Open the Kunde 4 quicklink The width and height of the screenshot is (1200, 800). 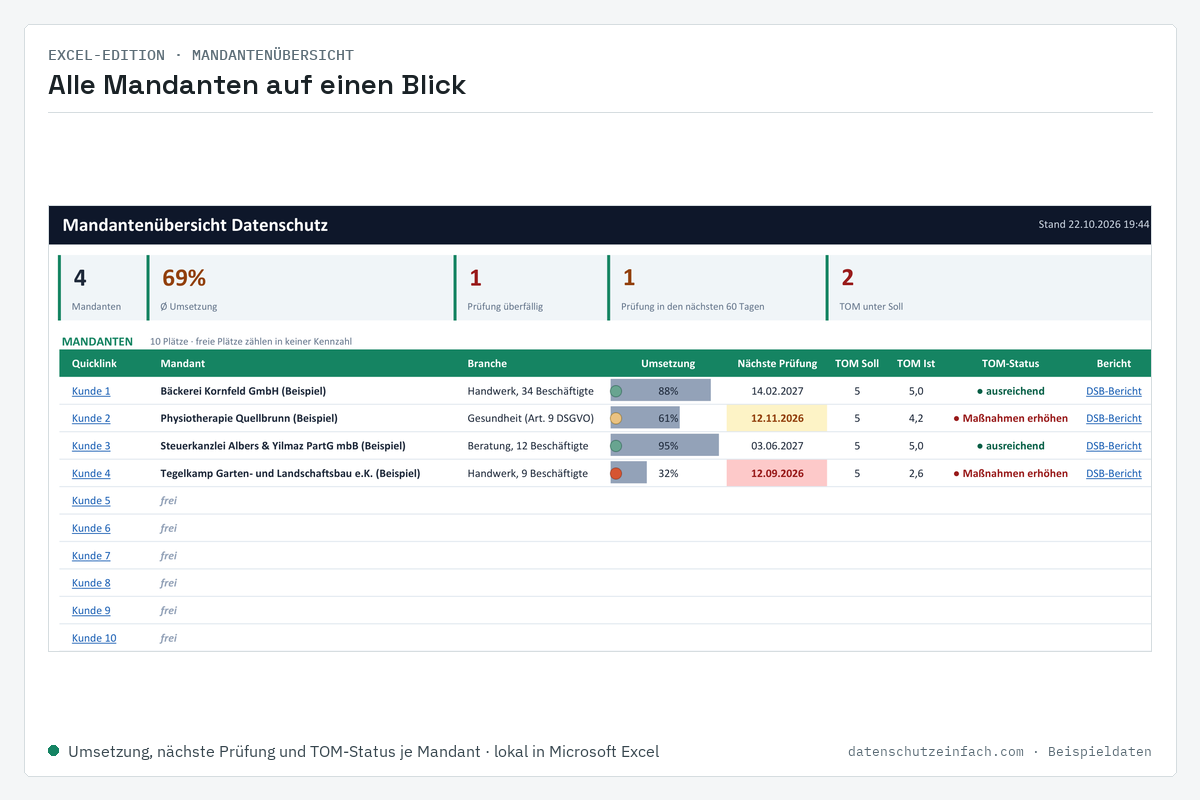pyautogui.click(x=91, y=473)
